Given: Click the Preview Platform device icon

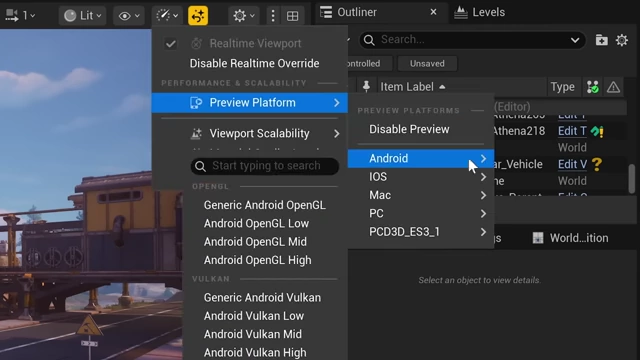Looking at the screenshot, I should [x=196, y=102].
